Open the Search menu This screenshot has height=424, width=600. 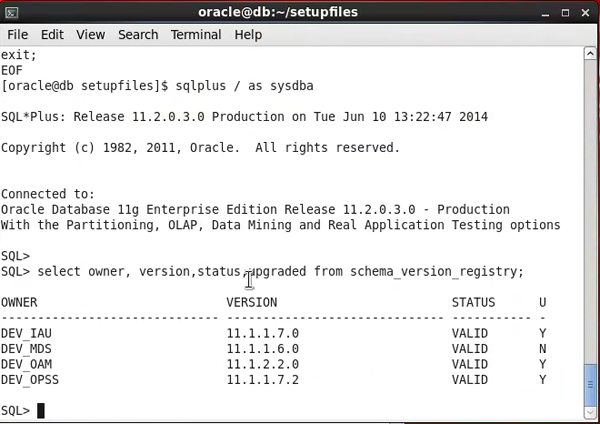tap(138, 35)
